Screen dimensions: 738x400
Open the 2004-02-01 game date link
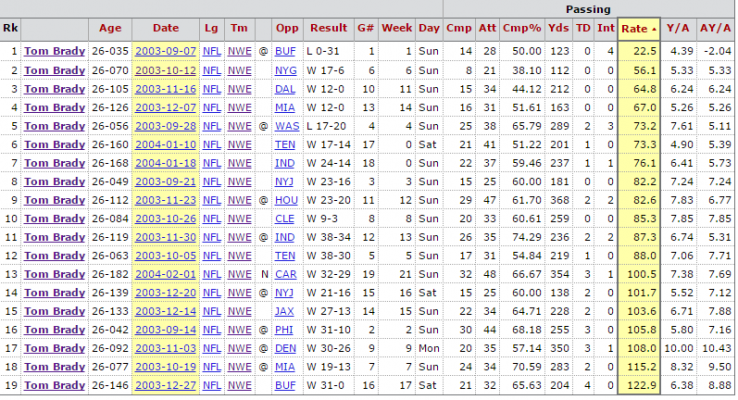pyautogui.click(x=166, y=274)
